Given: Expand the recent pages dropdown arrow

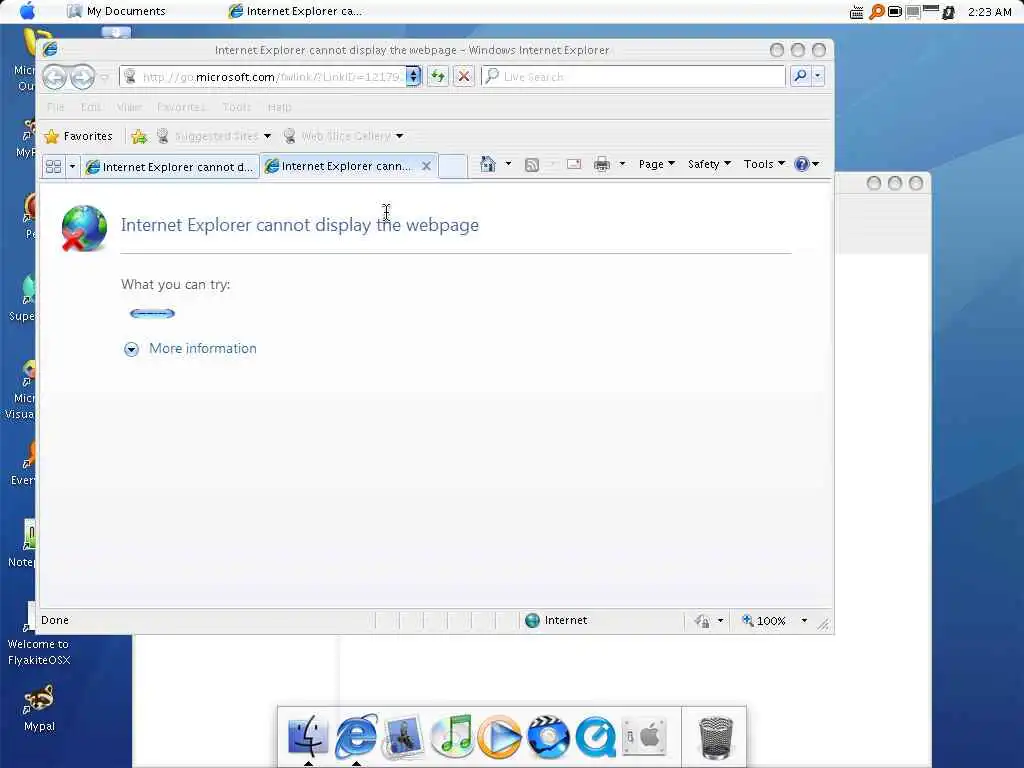Looking at the screenshot, I should pos(104,78).
